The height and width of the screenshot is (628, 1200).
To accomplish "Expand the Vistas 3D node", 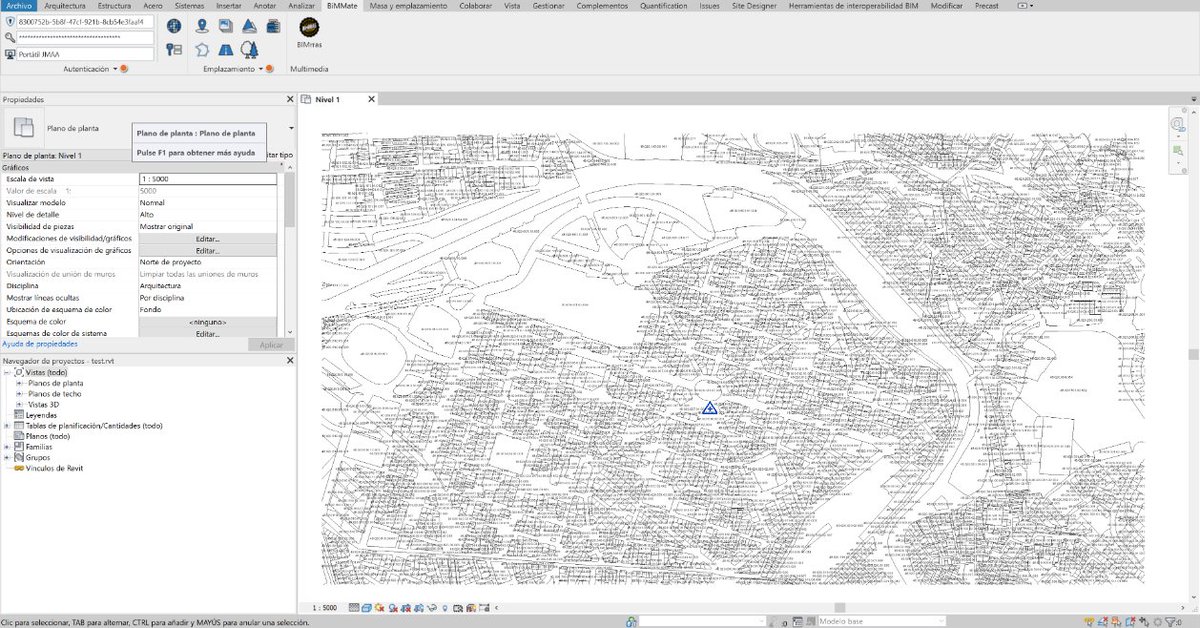I will click(x=20, y=404).
